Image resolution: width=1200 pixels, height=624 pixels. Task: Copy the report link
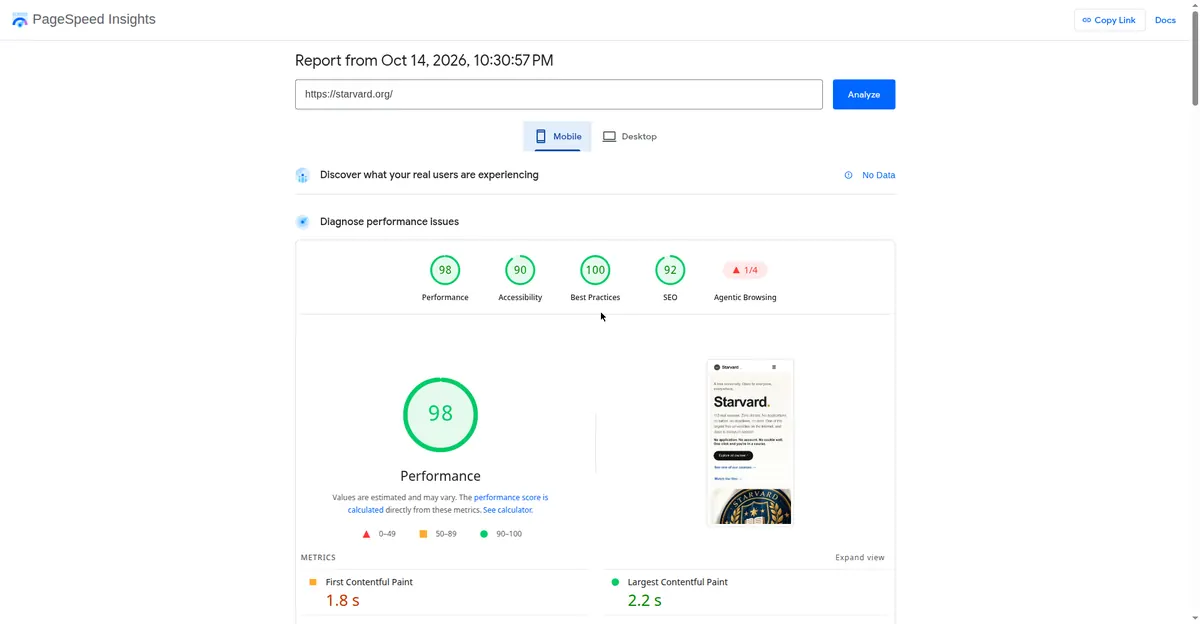tap(1109, 20)
